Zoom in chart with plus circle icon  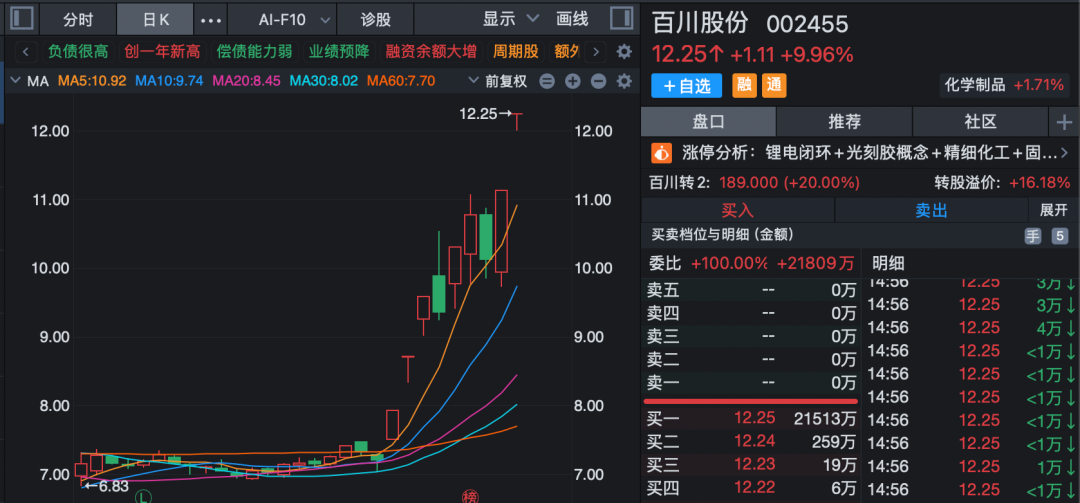coord(572,81)
